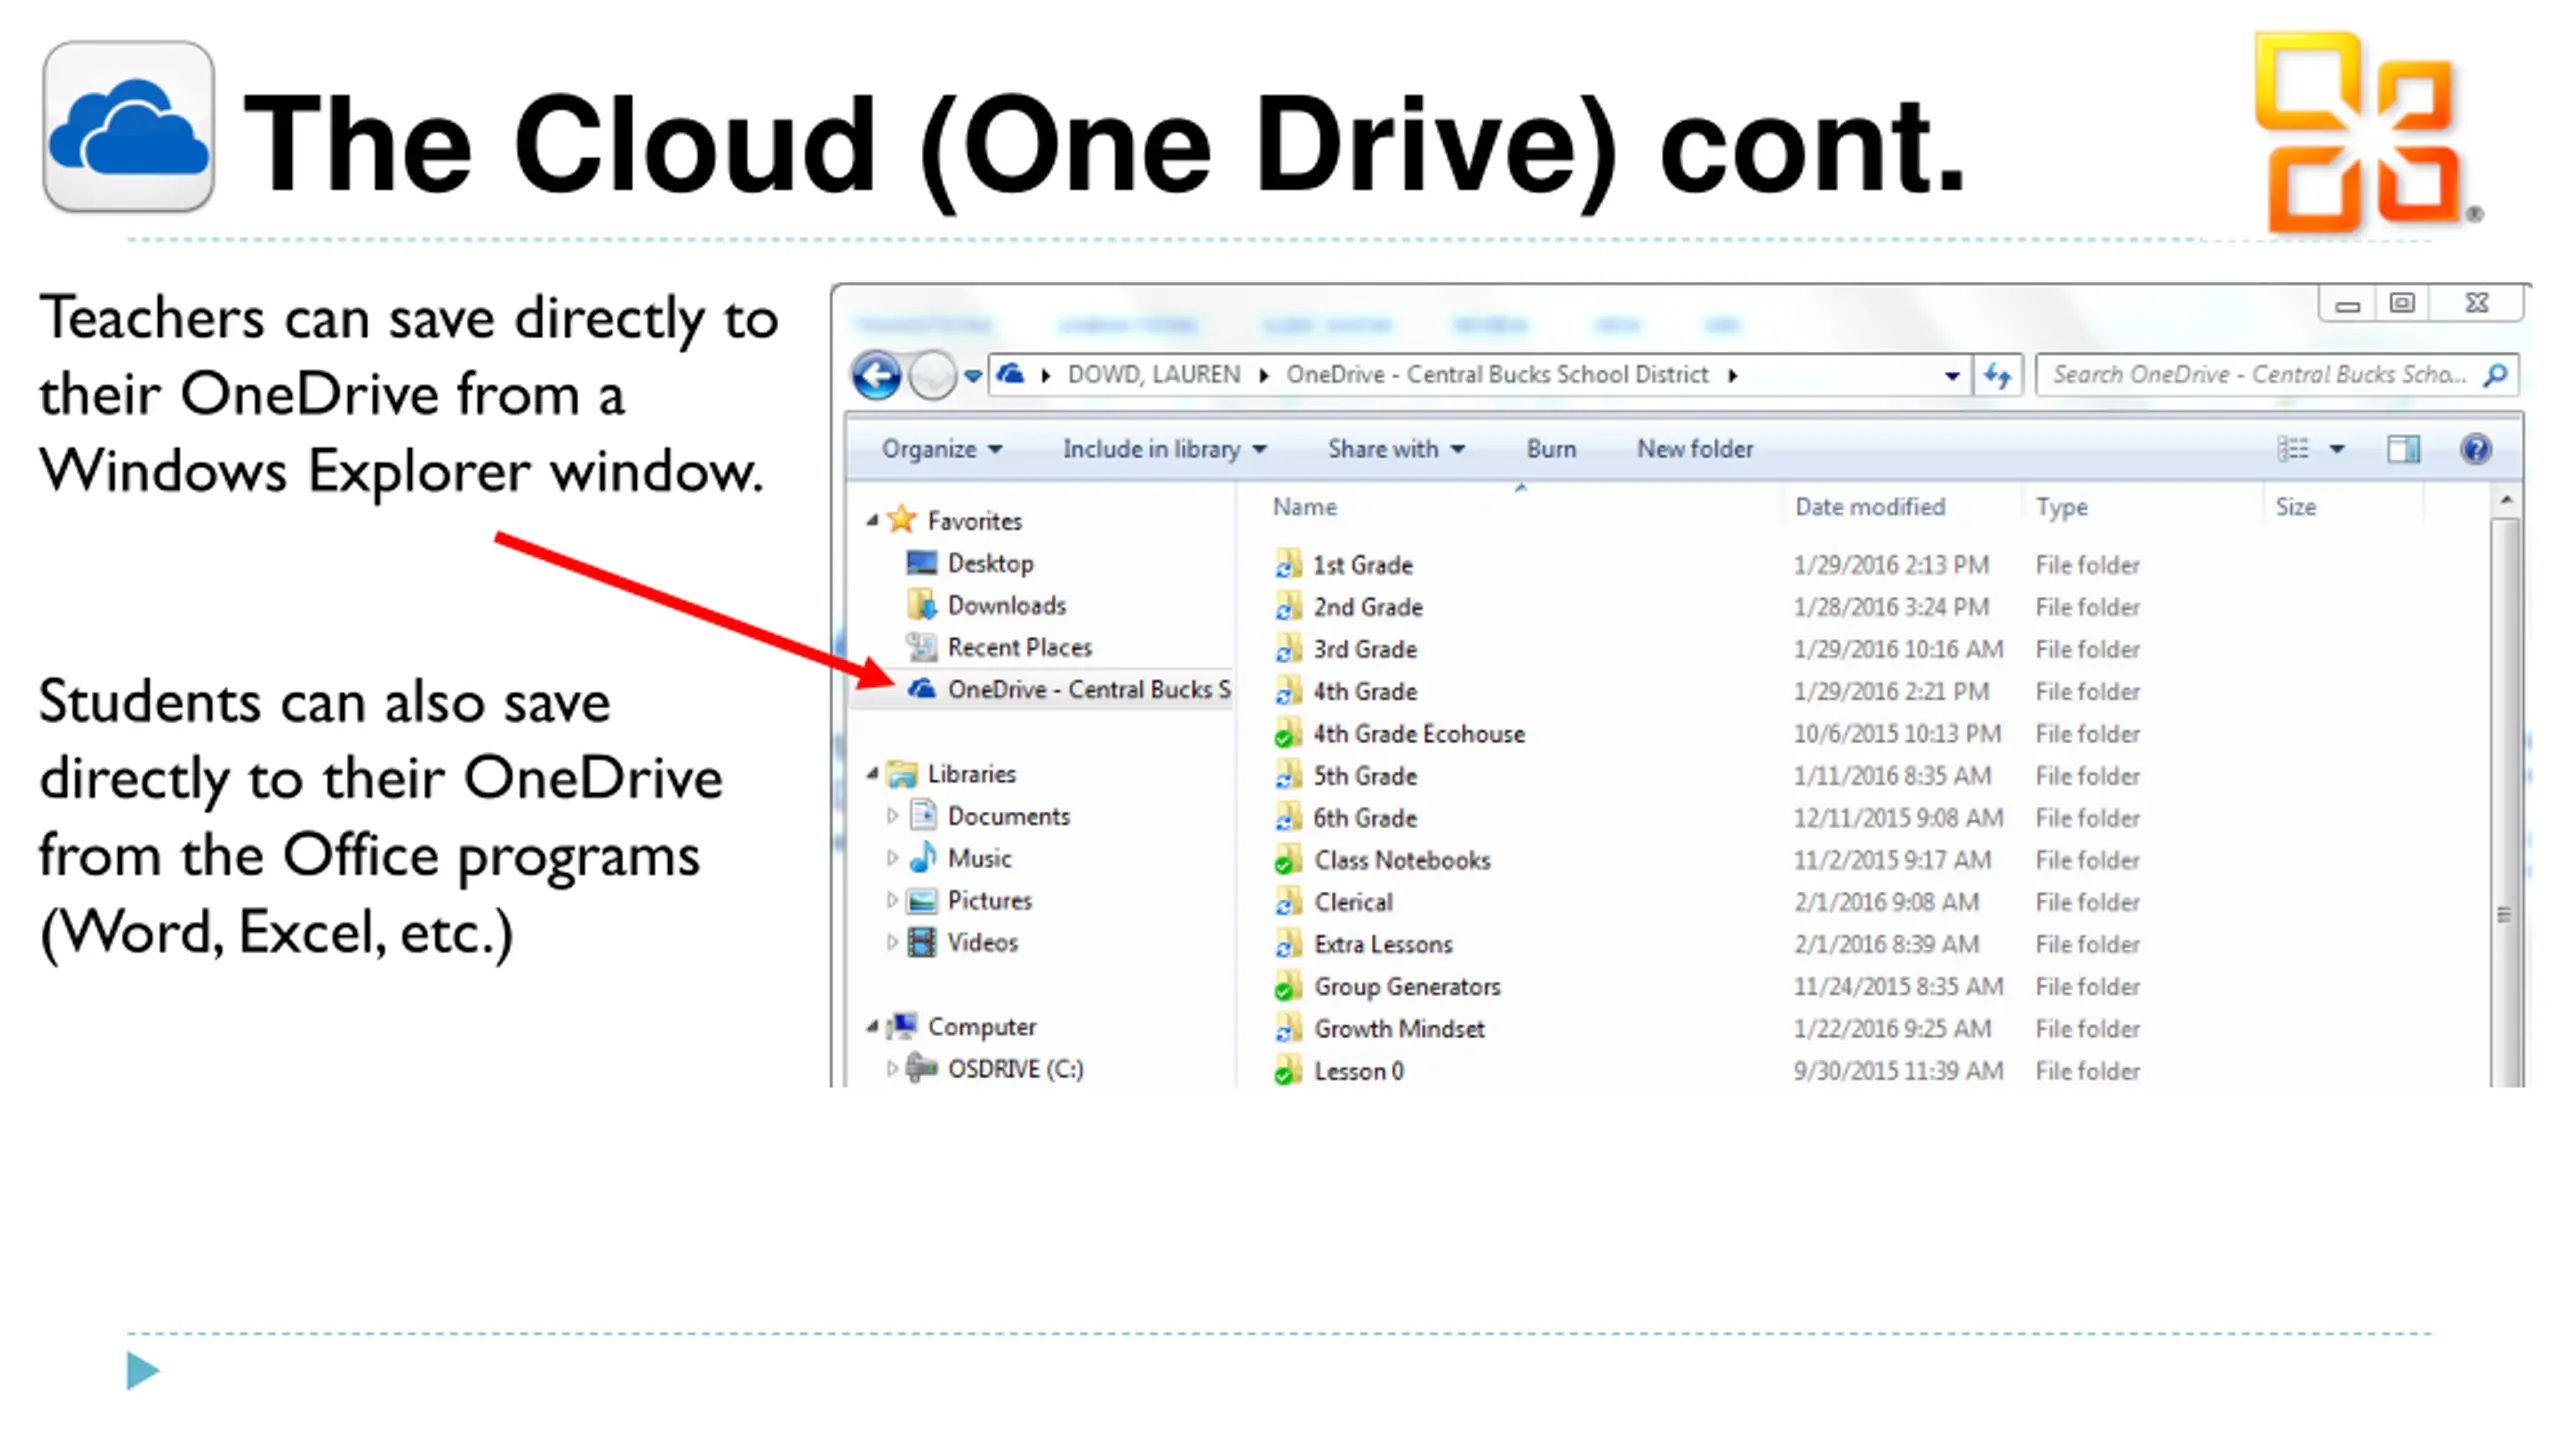Sort by the Size column header
2560x1440 pixels.
(2295, 507)
